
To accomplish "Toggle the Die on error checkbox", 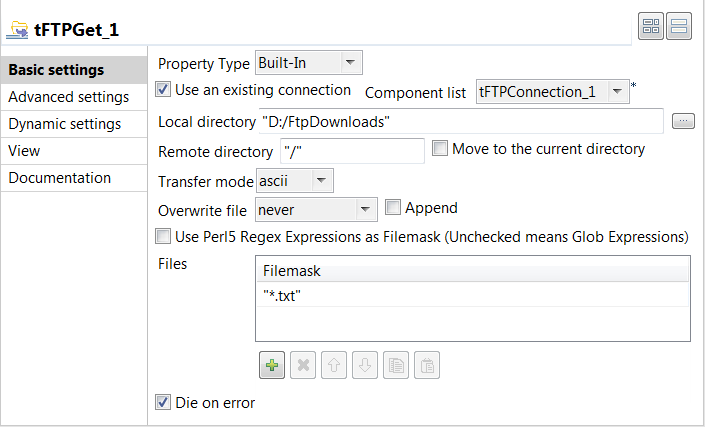I will click(x=164, y=403).
